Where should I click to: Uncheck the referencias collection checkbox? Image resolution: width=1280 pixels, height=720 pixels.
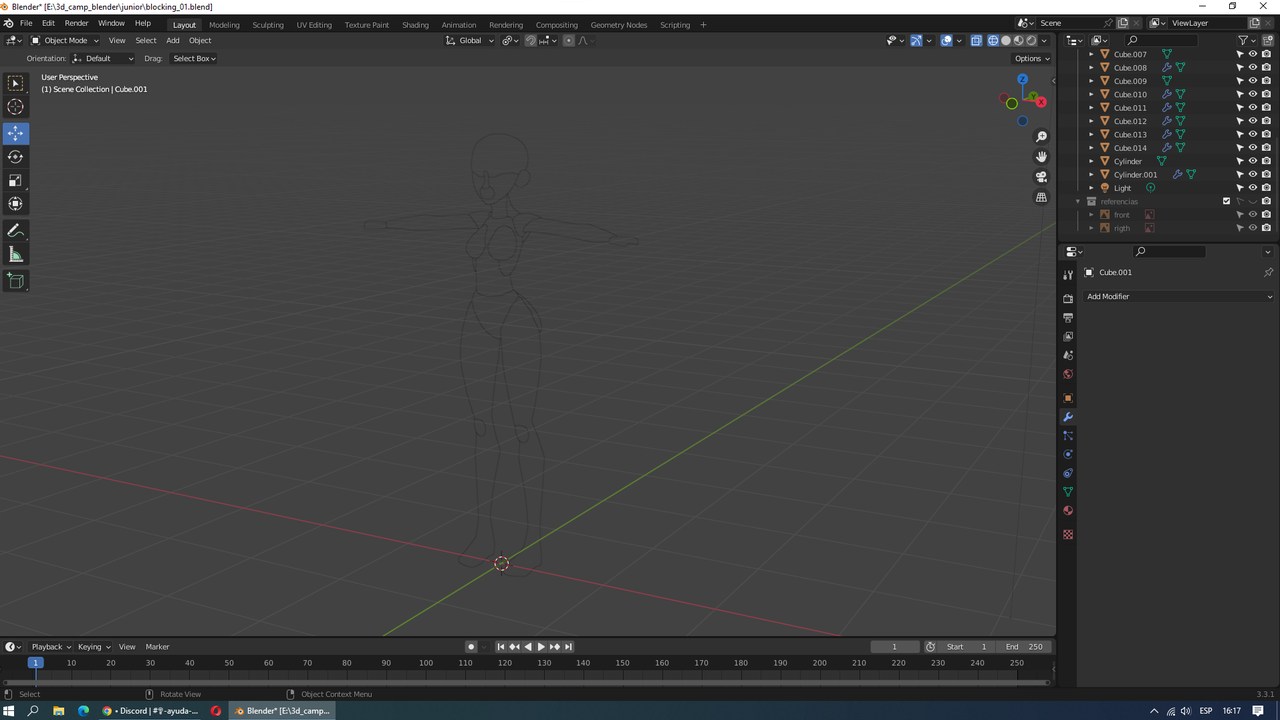point(1227,201)
